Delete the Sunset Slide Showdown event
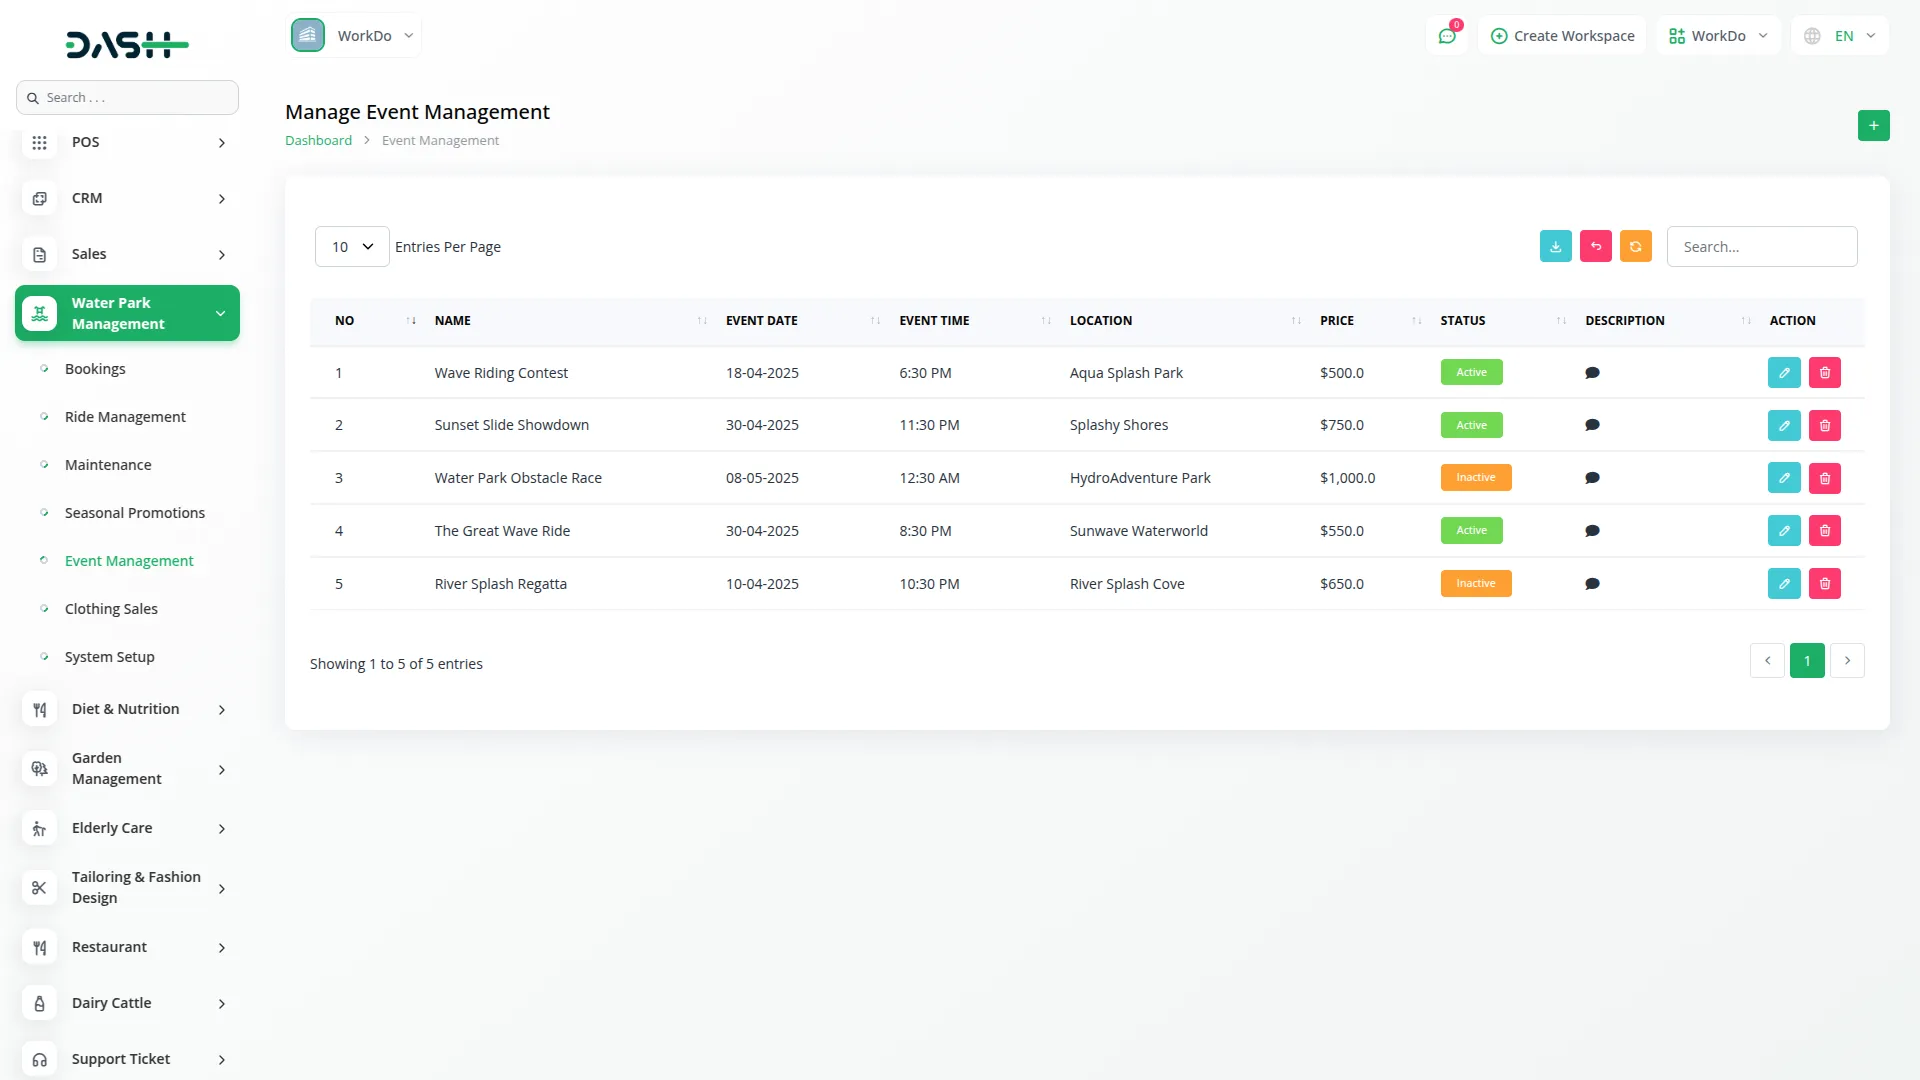 pyautogui.click(x=1824, y=426)
